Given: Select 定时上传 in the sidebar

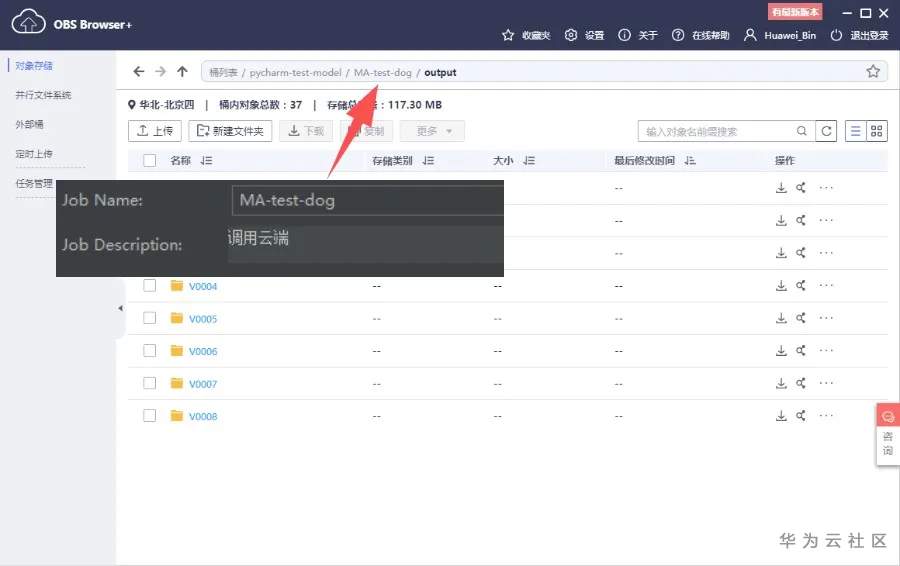Looking at the screenshot, I should [x=34, y=154].
